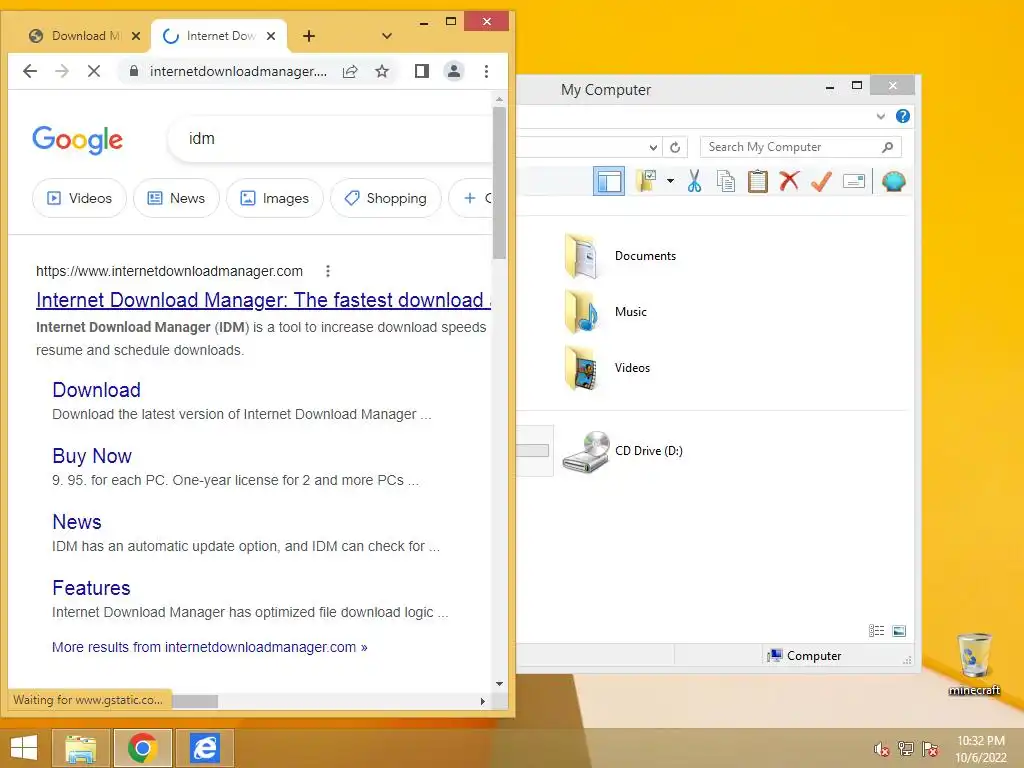
Task: Click the vertical scrollbar thumb in Chrome
Action: click(x=500, y=183)
